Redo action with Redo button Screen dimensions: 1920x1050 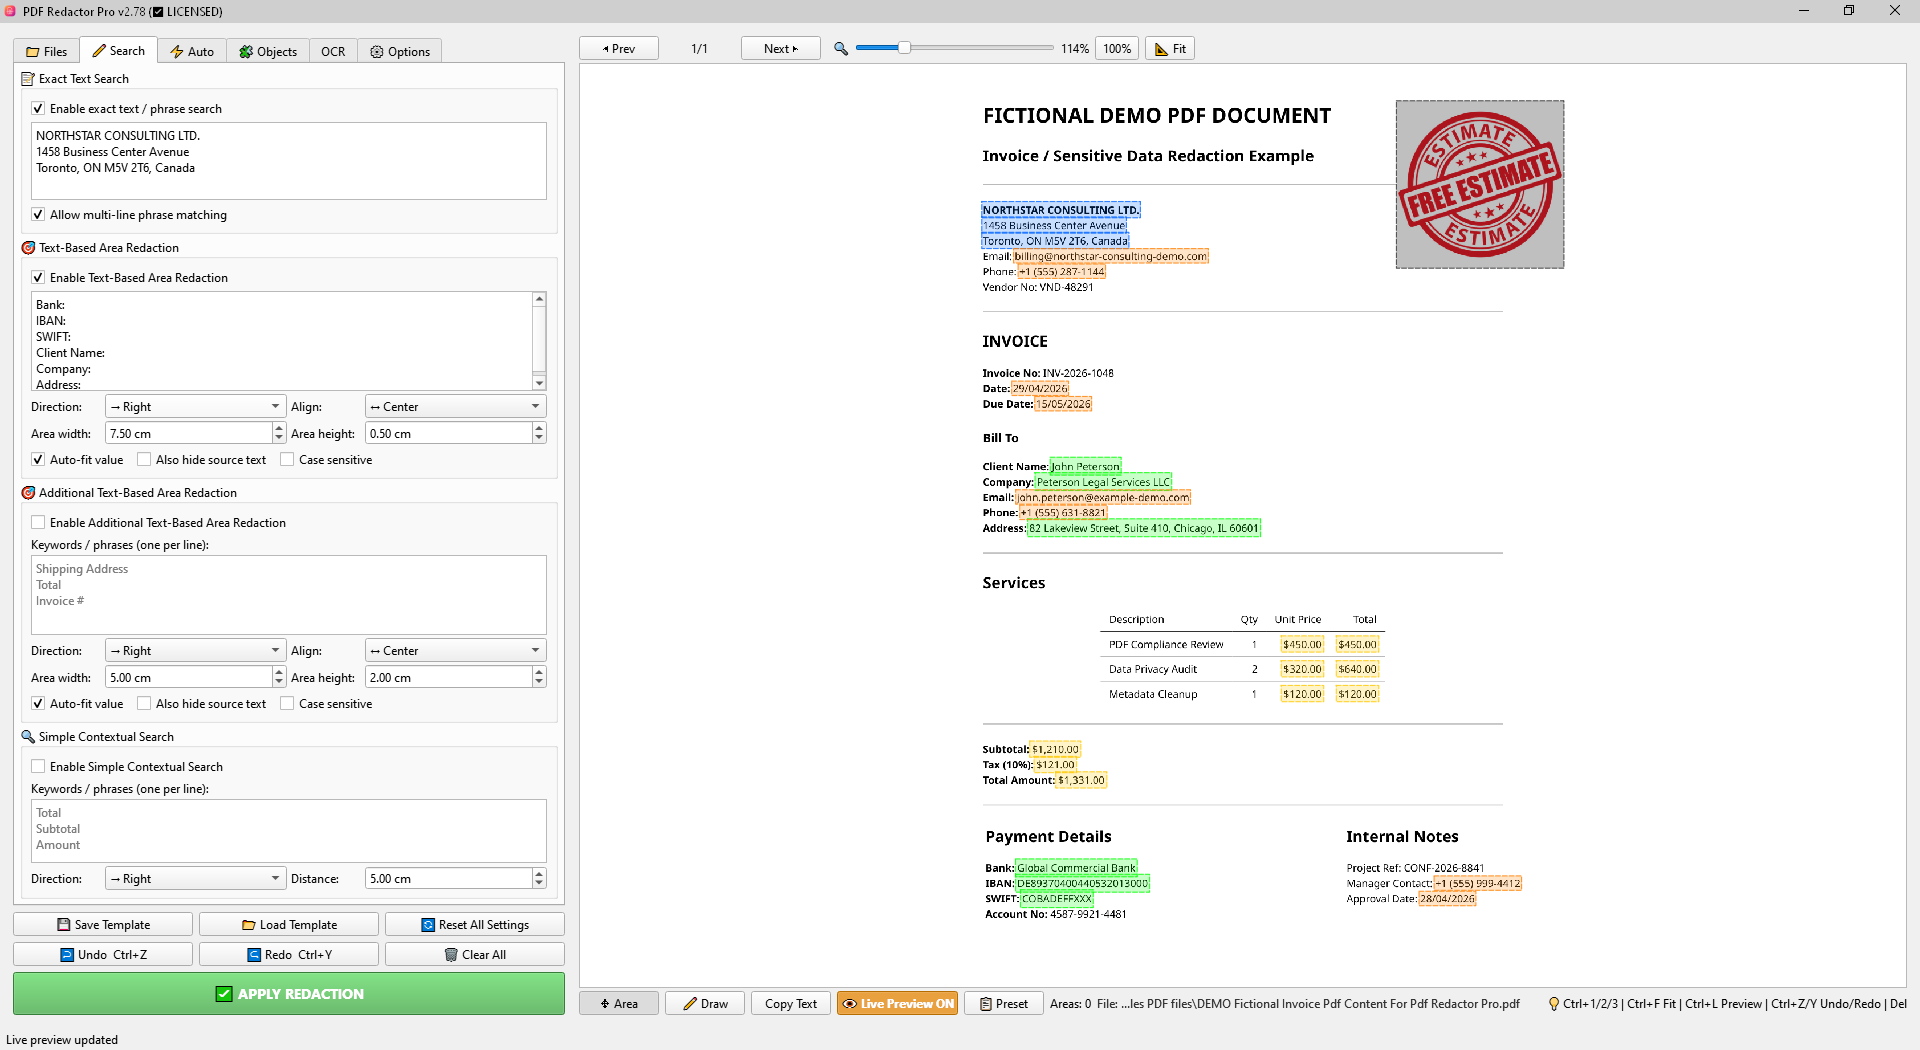coord(289,955)
